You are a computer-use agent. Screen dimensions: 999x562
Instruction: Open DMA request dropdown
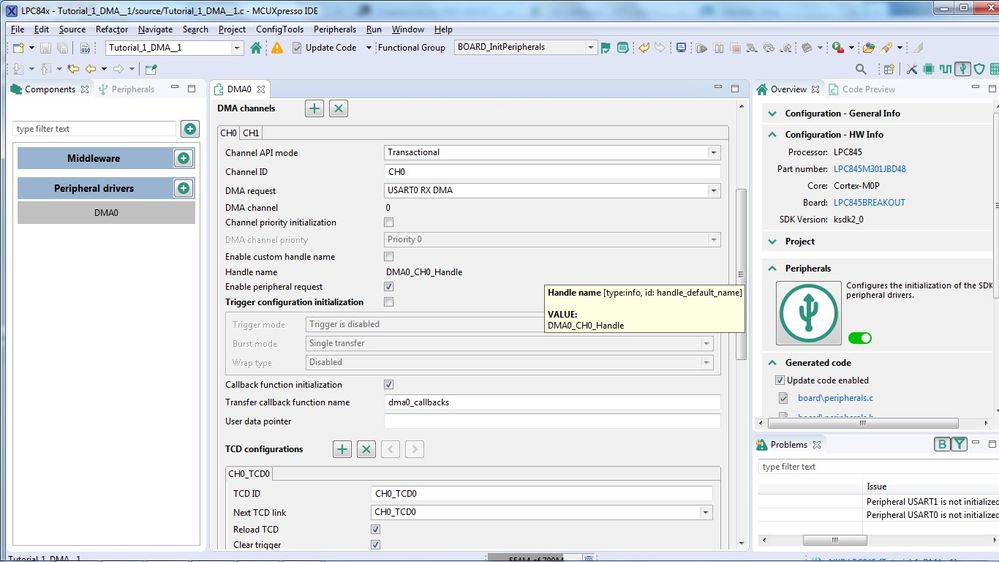coord(714,191)
